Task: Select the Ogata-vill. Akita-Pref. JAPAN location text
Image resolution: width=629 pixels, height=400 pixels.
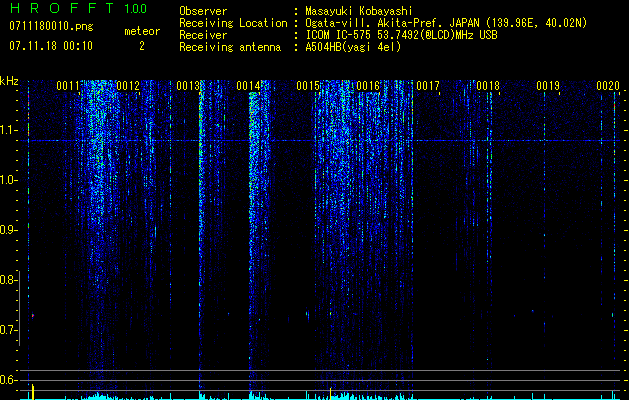Action: click(446, 23)
